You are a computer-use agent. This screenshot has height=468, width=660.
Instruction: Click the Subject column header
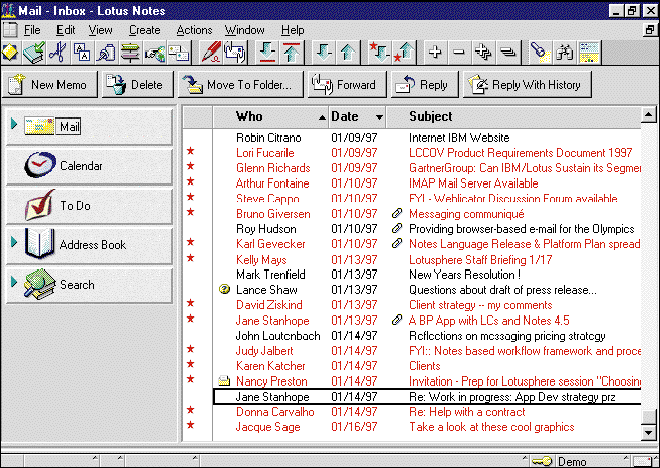(514, 117)
